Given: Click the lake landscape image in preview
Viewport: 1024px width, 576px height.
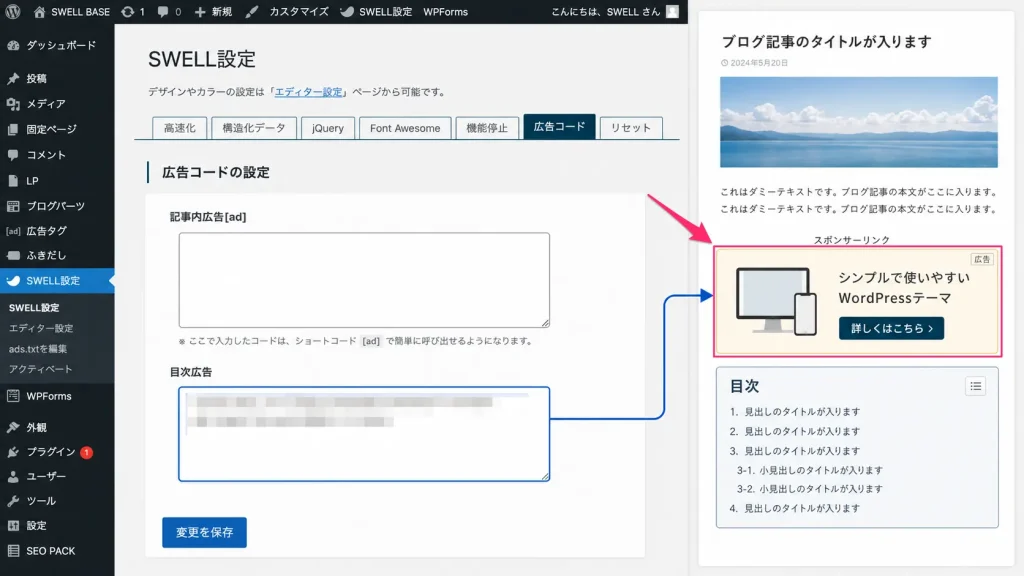Looking at the screenshot, I should click(x=859, y=122).
